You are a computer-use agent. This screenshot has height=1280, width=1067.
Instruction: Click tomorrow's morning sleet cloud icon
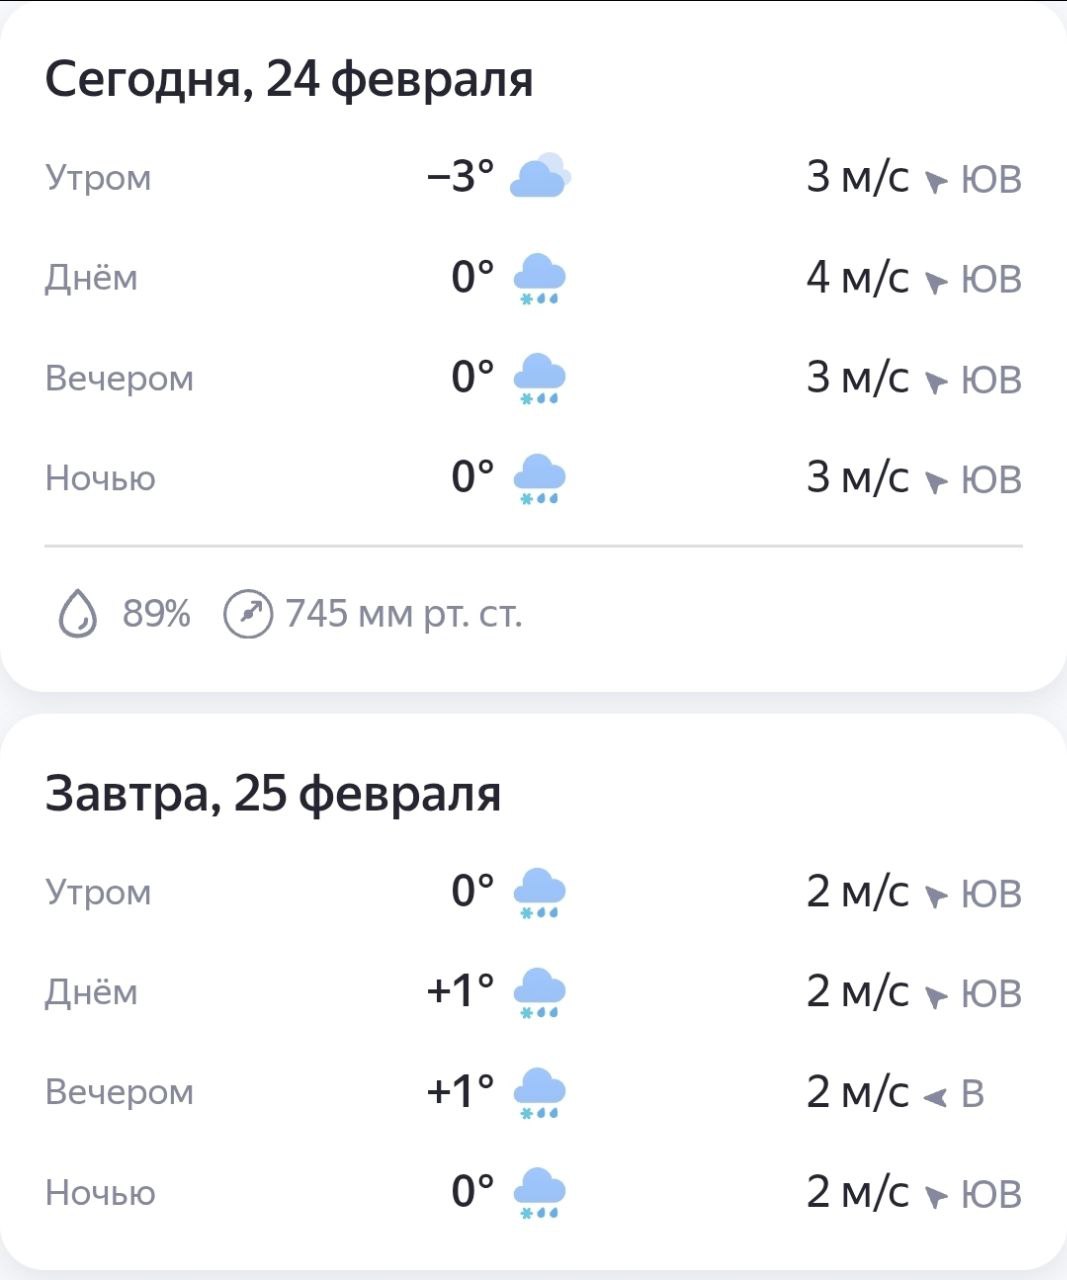pos(539,892)
